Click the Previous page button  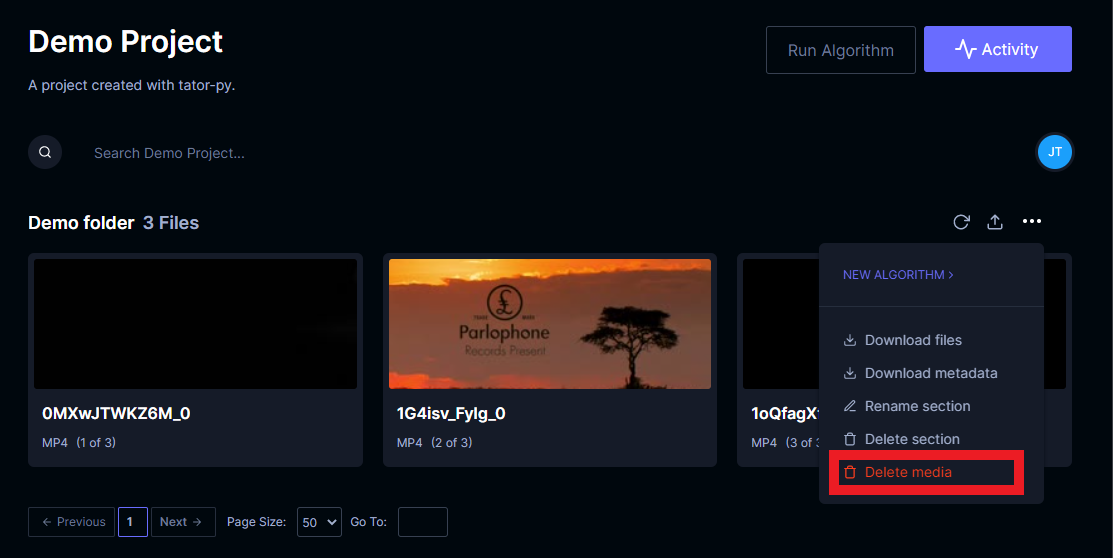click(x=72, y=522)
